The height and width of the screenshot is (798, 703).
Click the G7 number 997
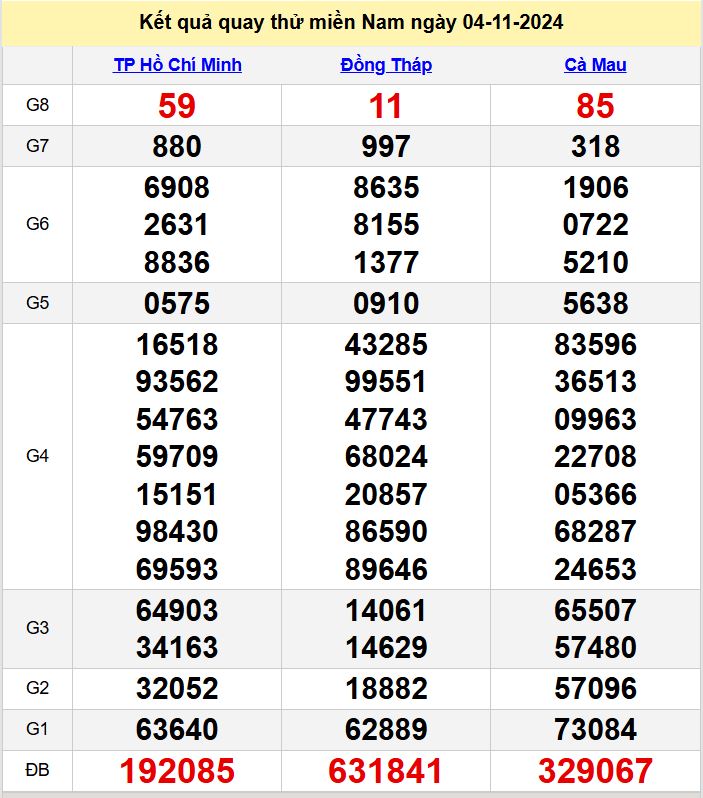point(385,147)
